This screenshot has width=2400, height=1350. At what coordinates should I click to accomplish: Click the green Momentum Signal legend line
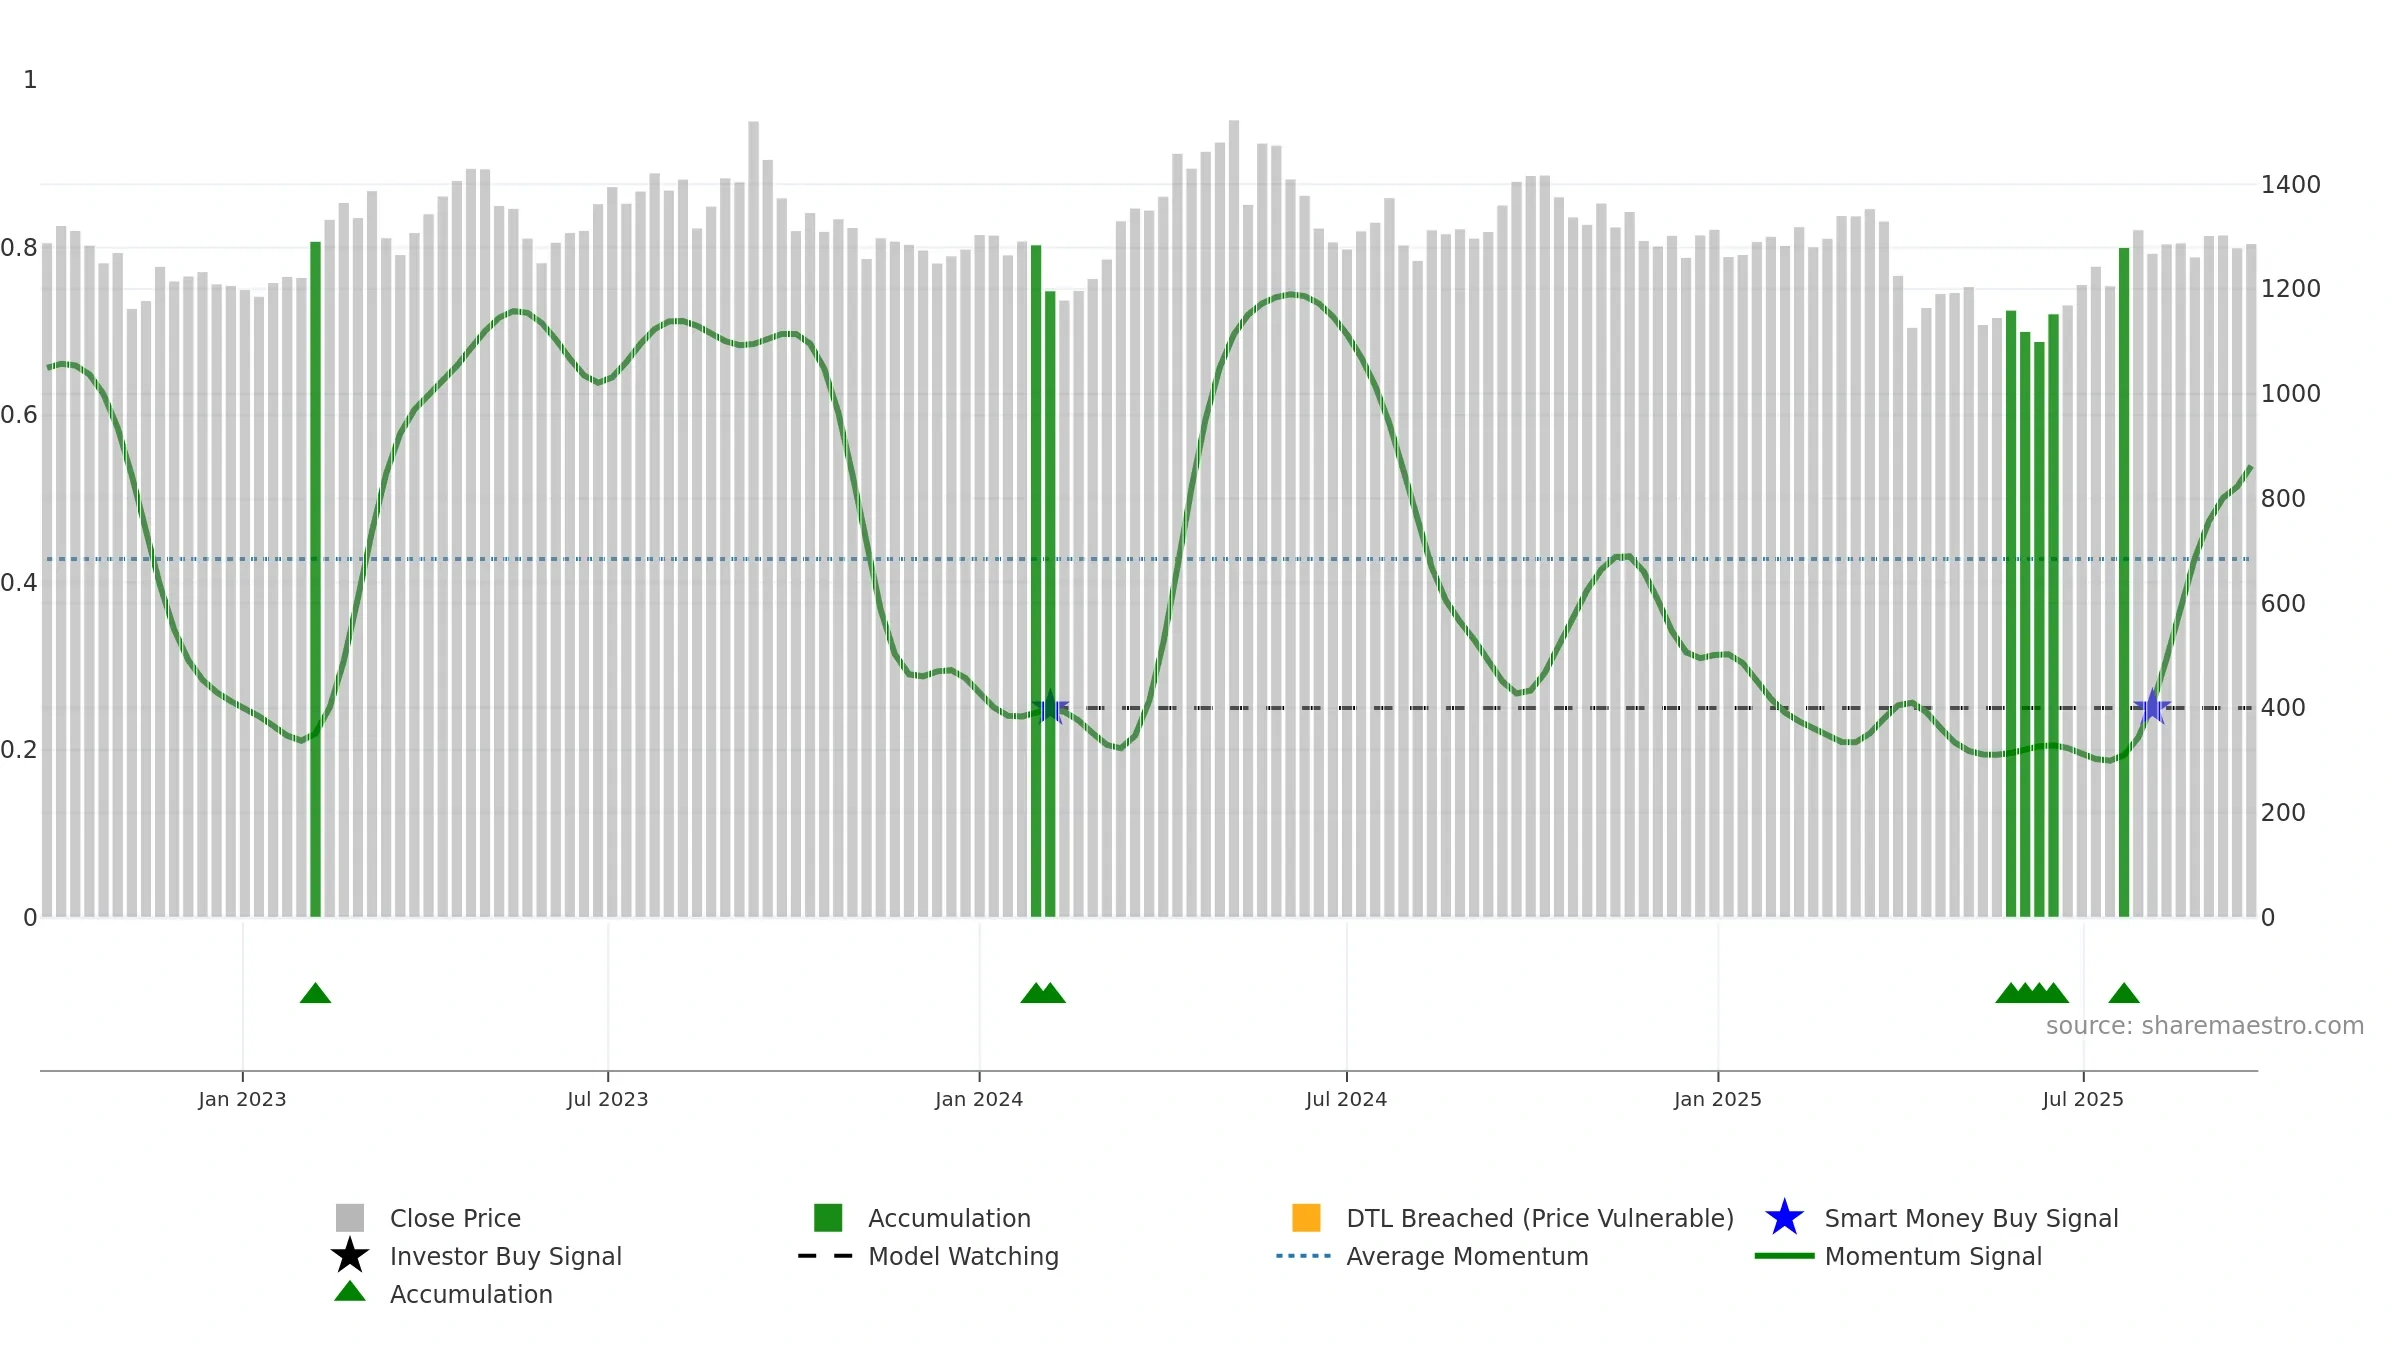pos(1784,1256)
